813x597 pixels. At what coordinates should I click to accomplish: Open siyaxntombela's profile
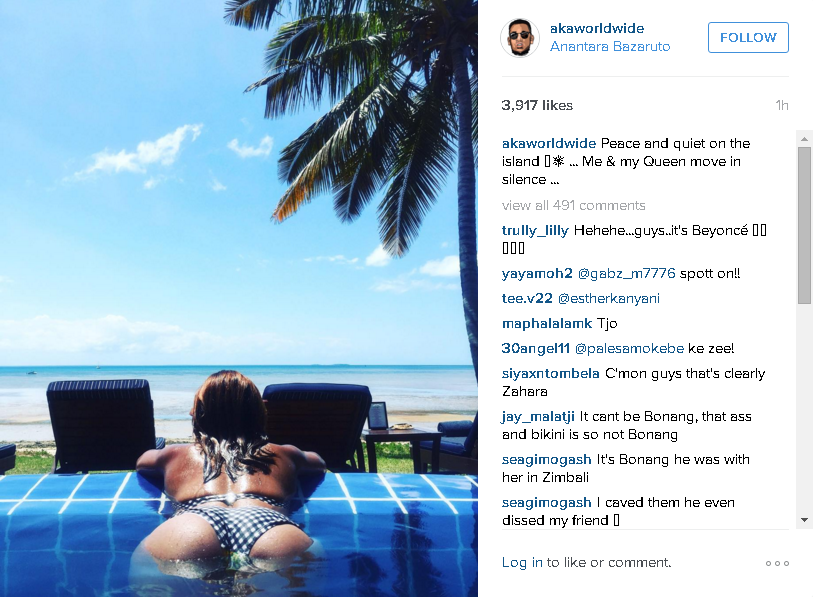pos(551,373)
